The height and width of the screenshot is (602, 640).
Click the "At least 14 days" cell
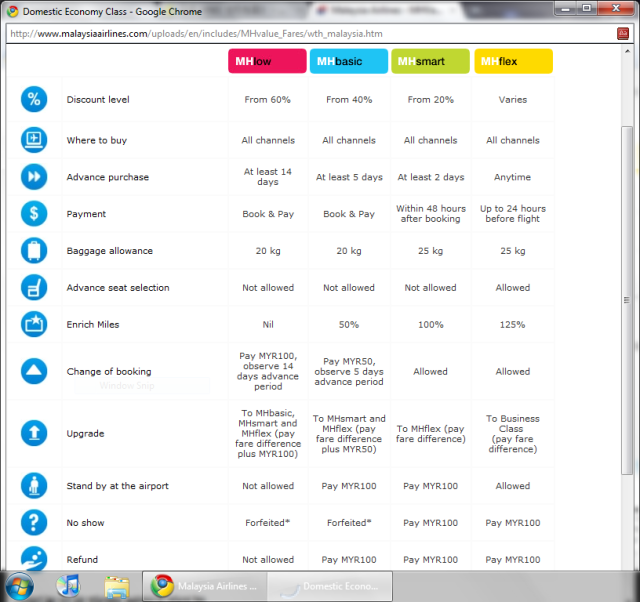click(268, 177)
